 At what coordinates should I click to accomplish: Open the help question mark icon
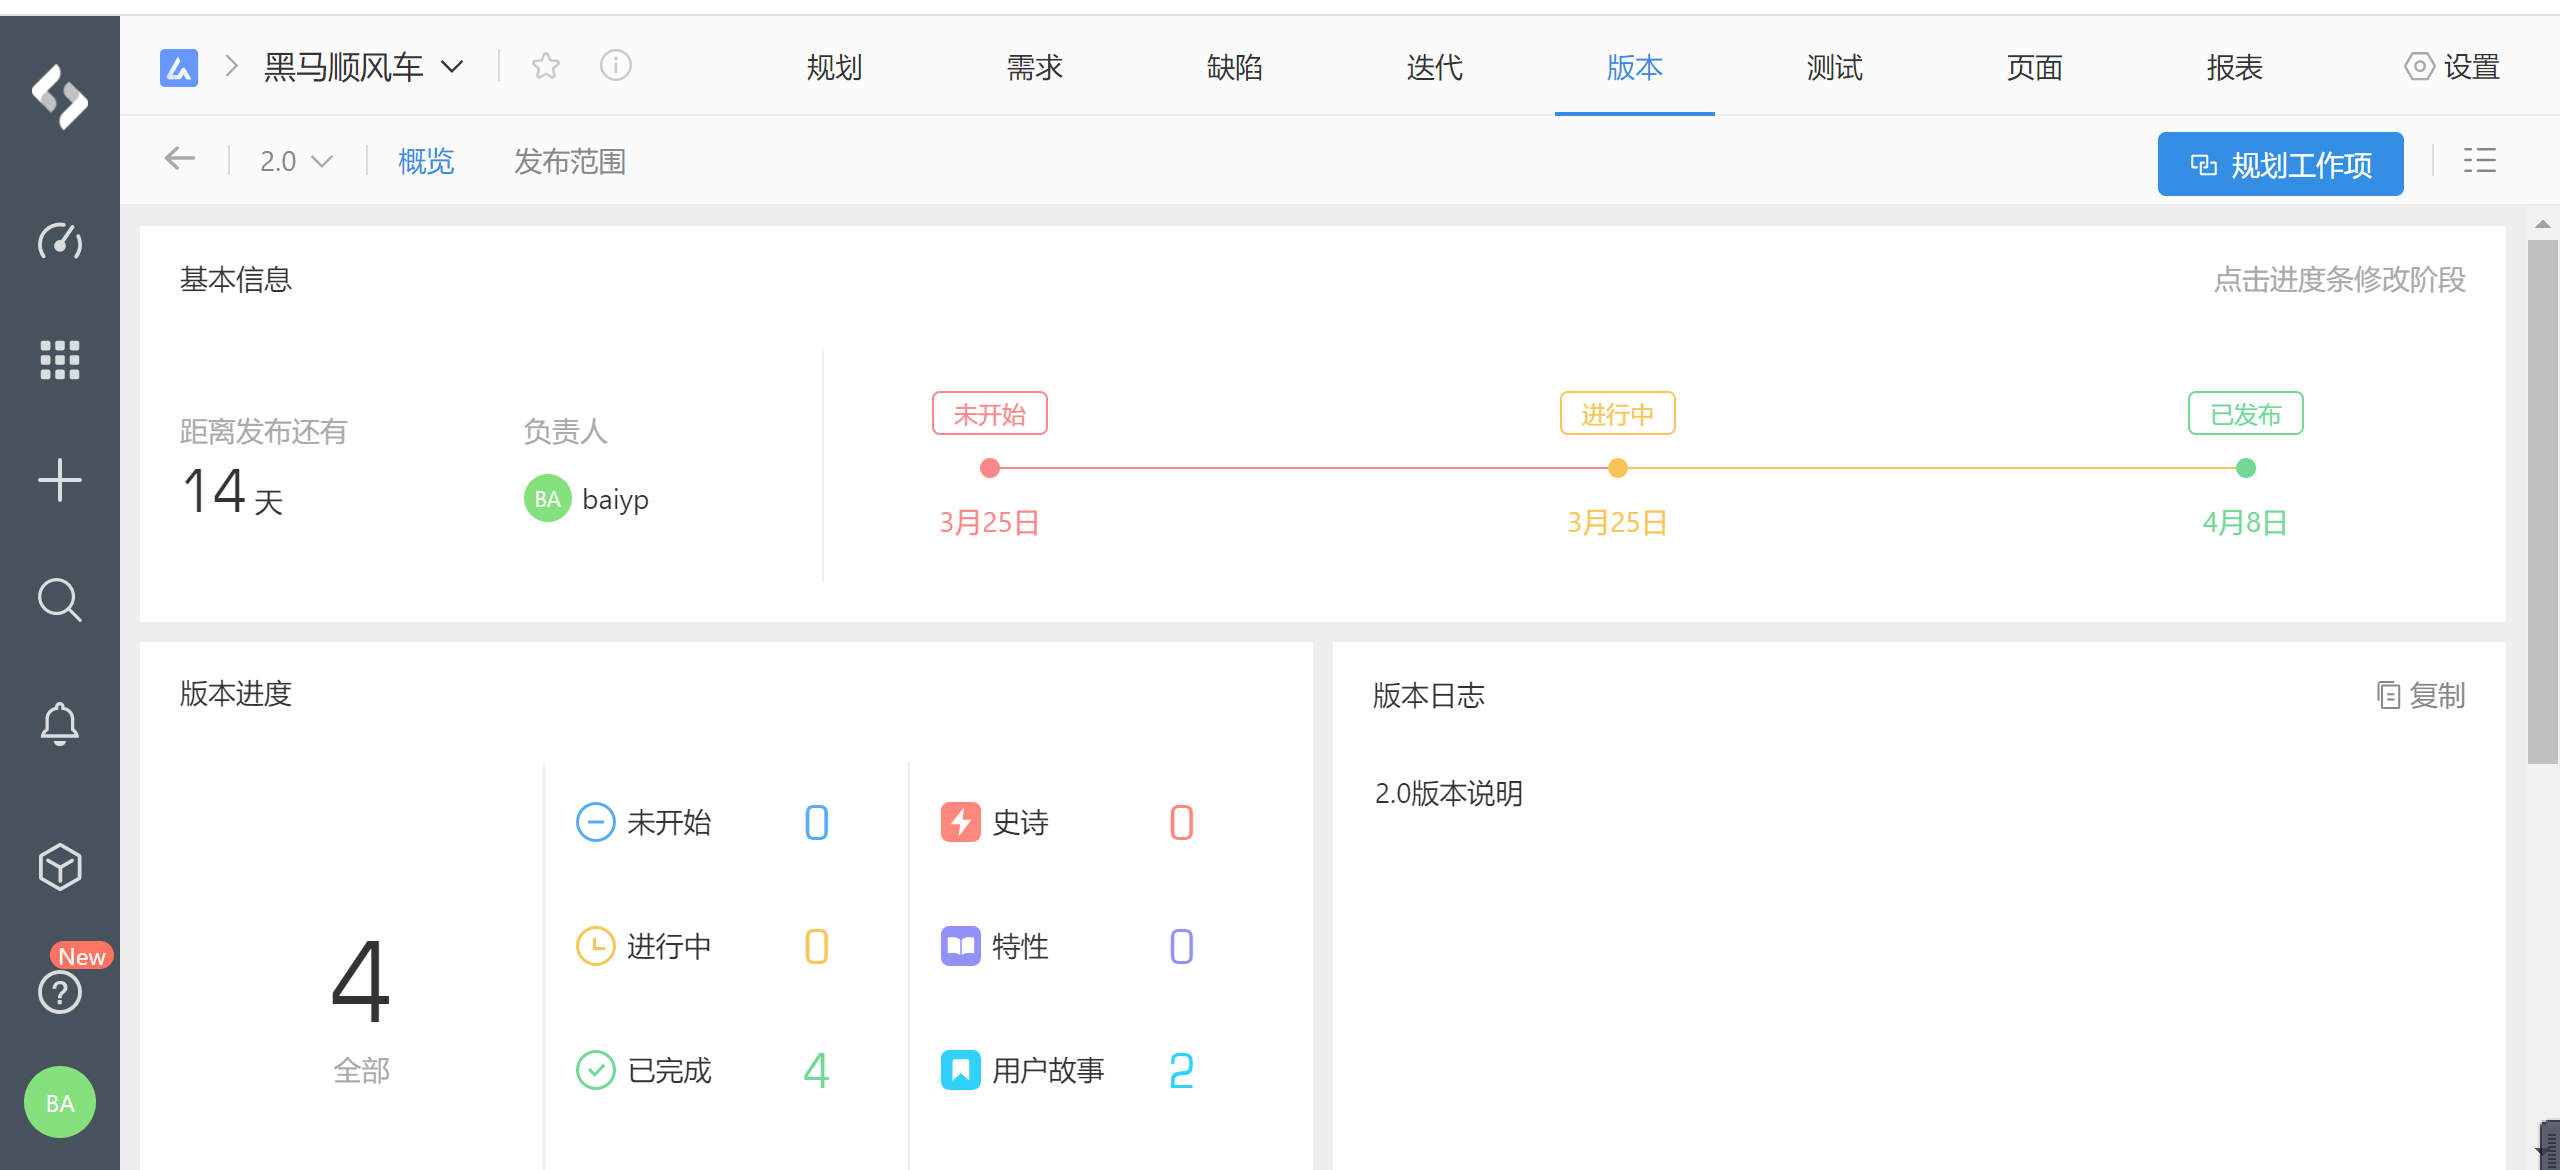(x=59, y=992)
